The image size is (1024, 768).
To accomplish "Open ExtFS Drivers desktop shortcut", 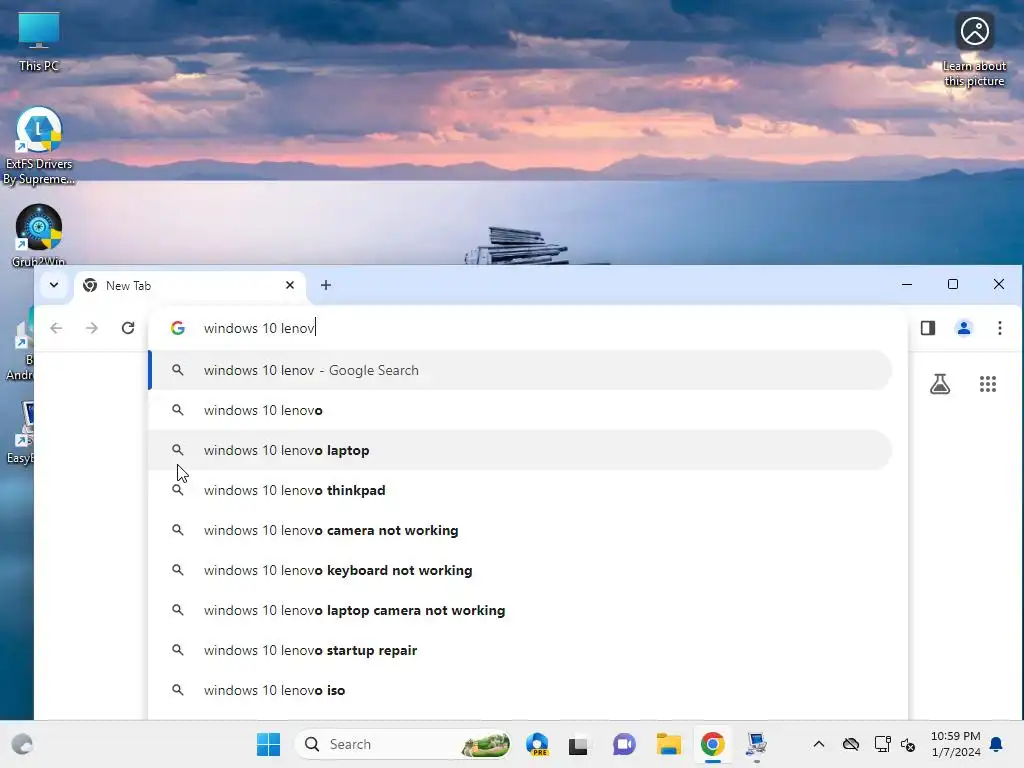I will pyautogui.click(x=39, y=145).
